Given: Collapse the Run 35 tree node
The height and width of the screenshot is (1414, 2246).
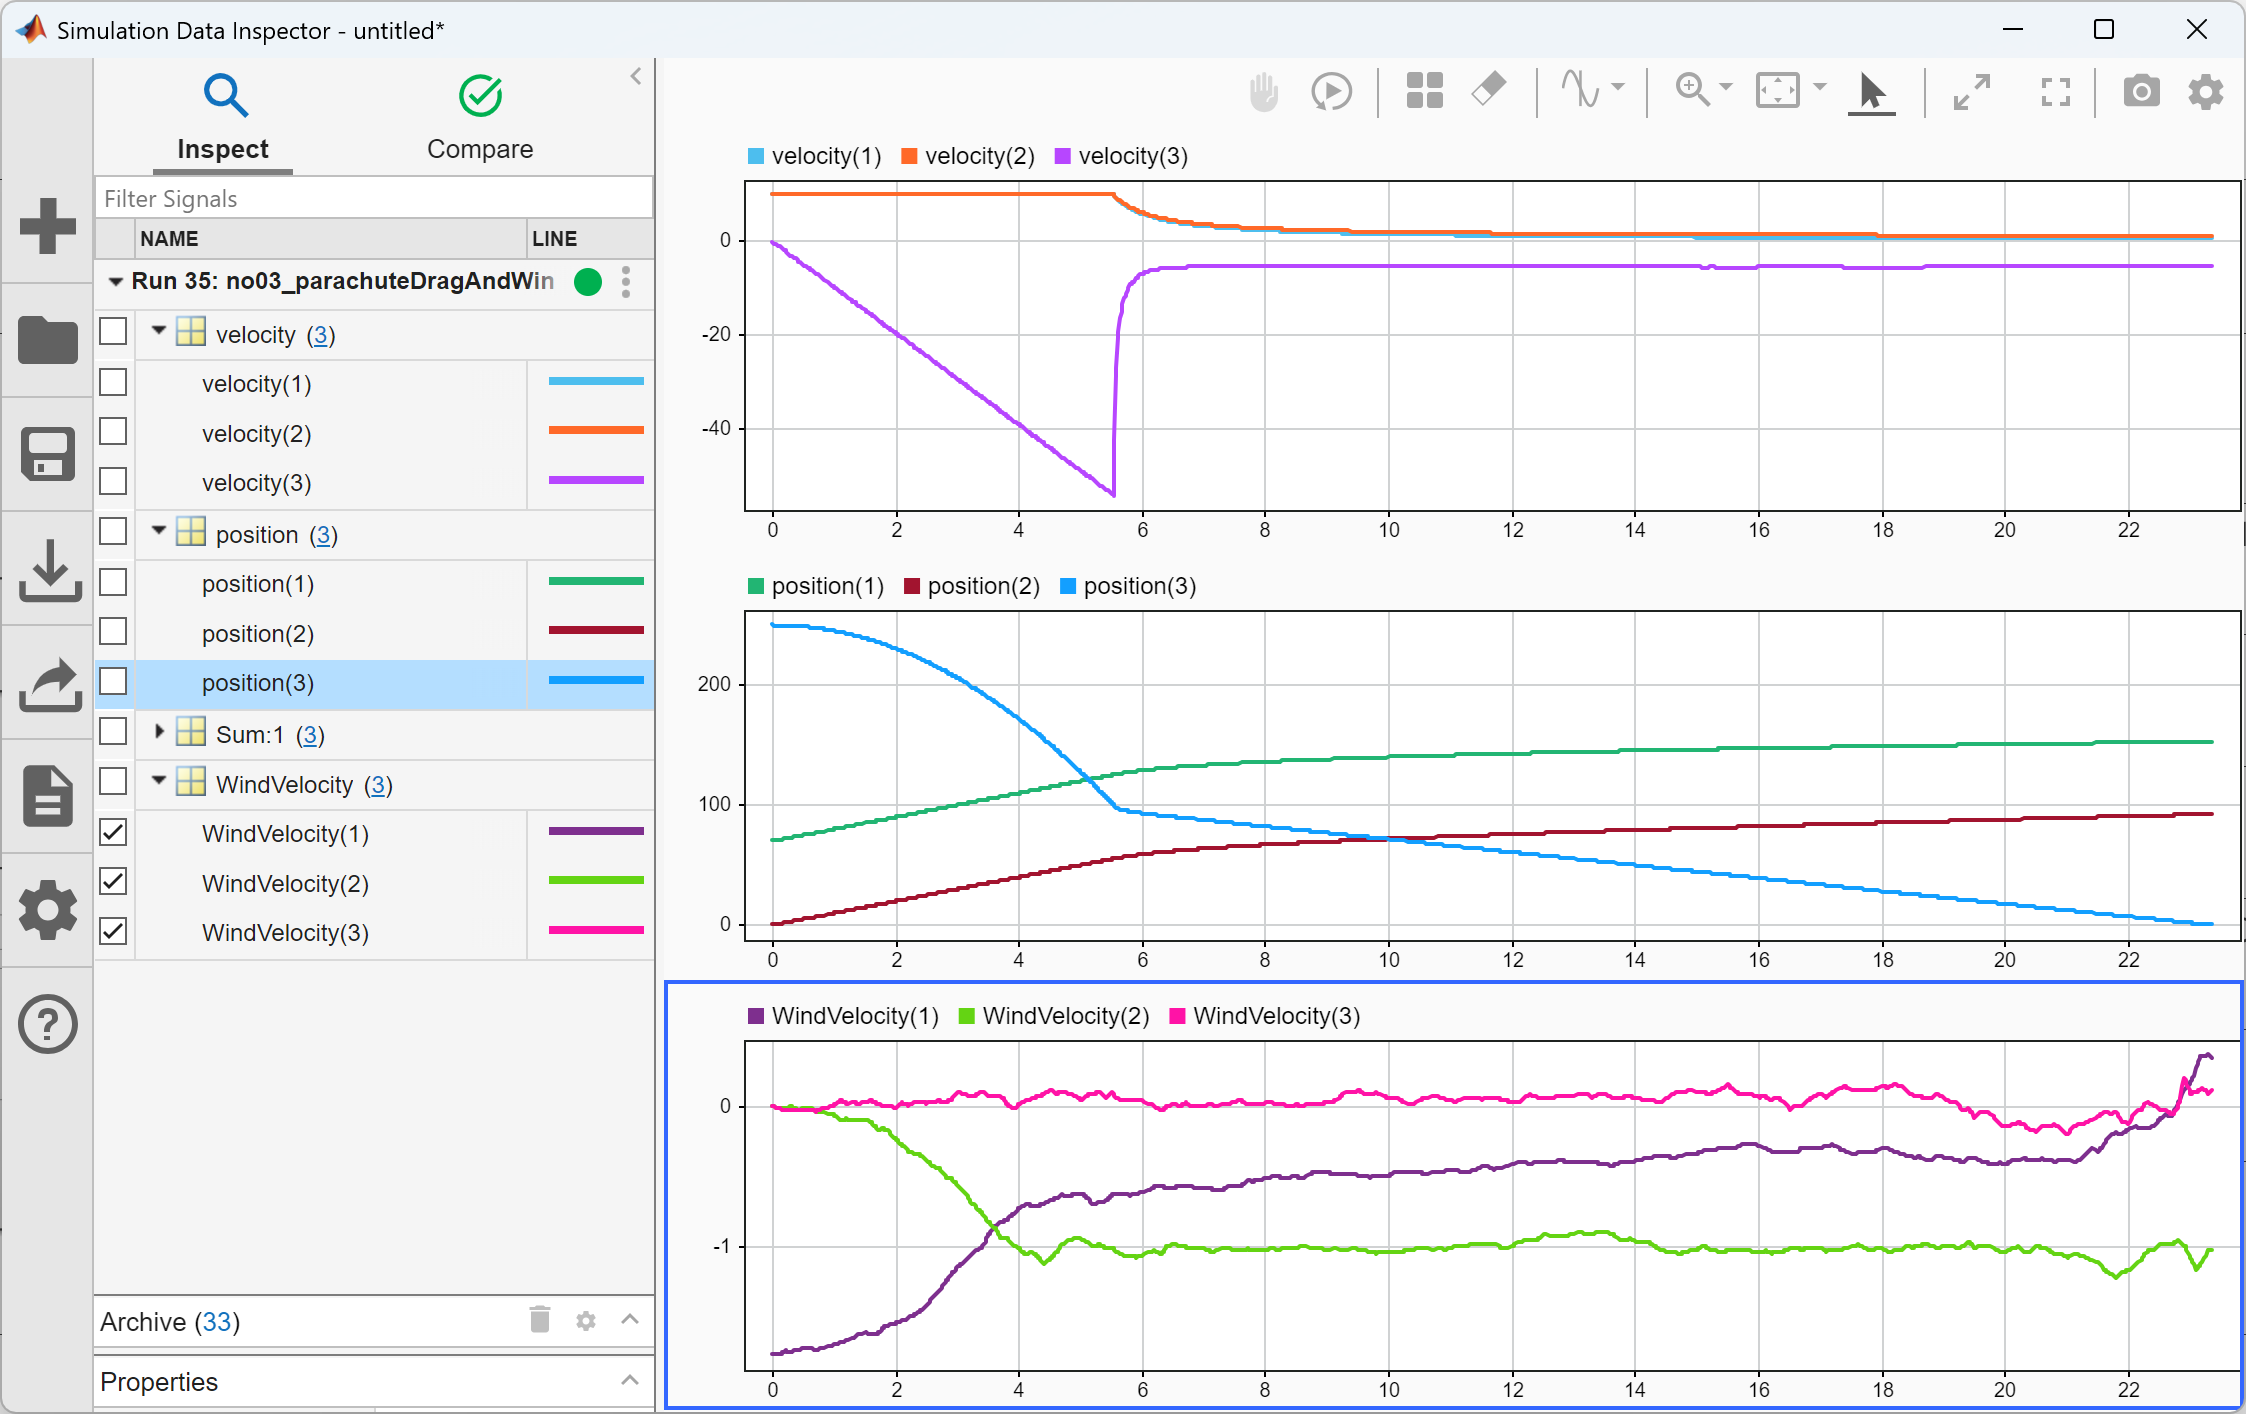Looking at the screenshot, I should 116,282.
